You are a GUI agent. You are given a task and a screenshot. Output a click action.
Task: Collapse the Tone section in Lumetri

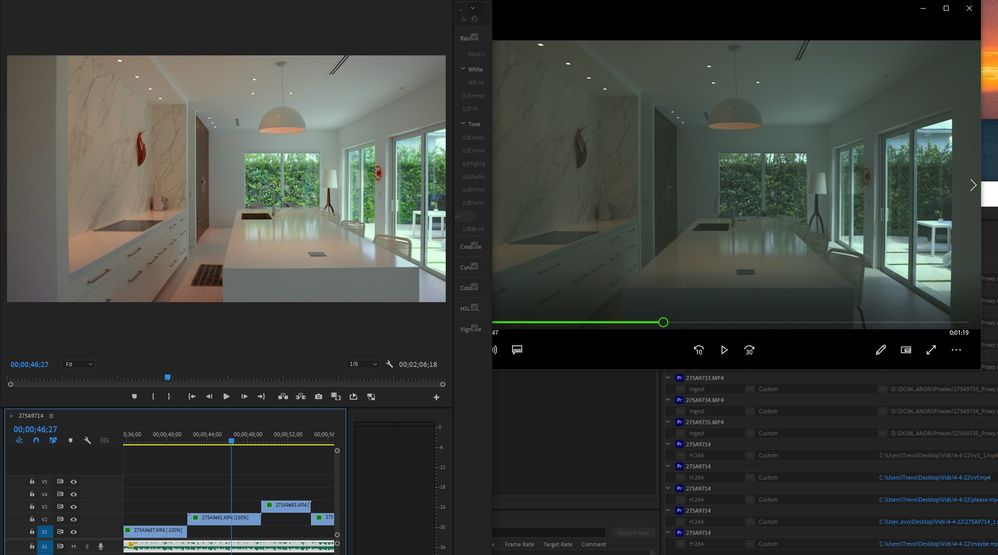463,123
